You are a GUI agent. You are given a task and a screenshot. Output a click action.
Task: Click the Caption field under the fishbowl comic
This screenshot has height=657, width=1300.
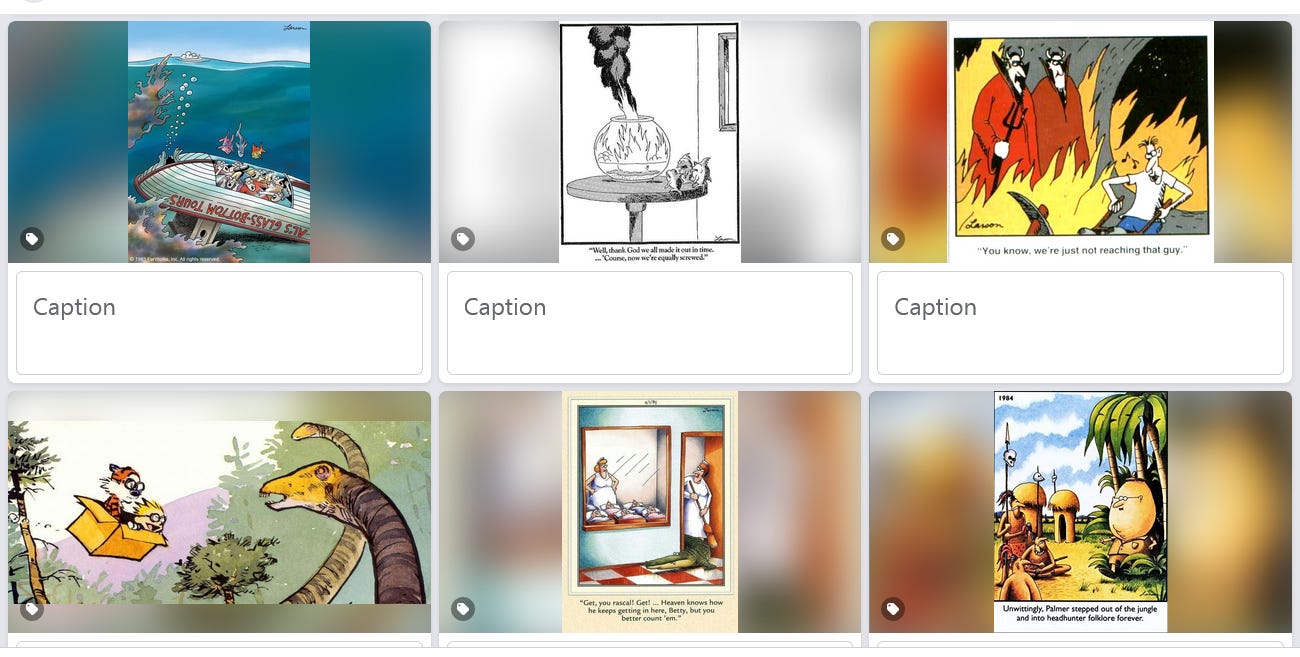(x=650, y=323)
